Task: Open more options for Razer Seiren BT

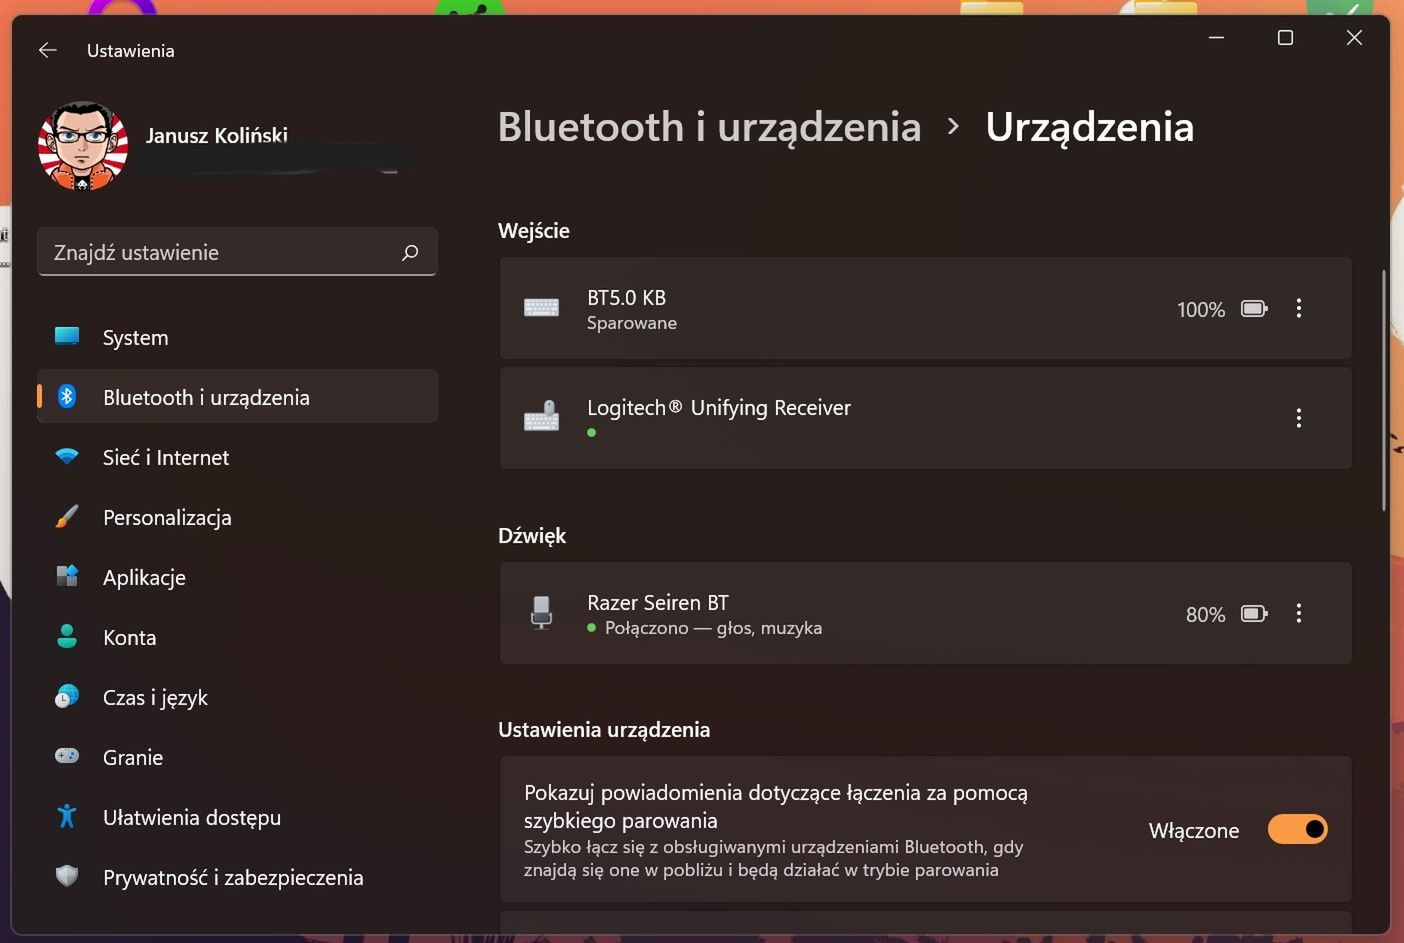Action: tap(1299, 613)
